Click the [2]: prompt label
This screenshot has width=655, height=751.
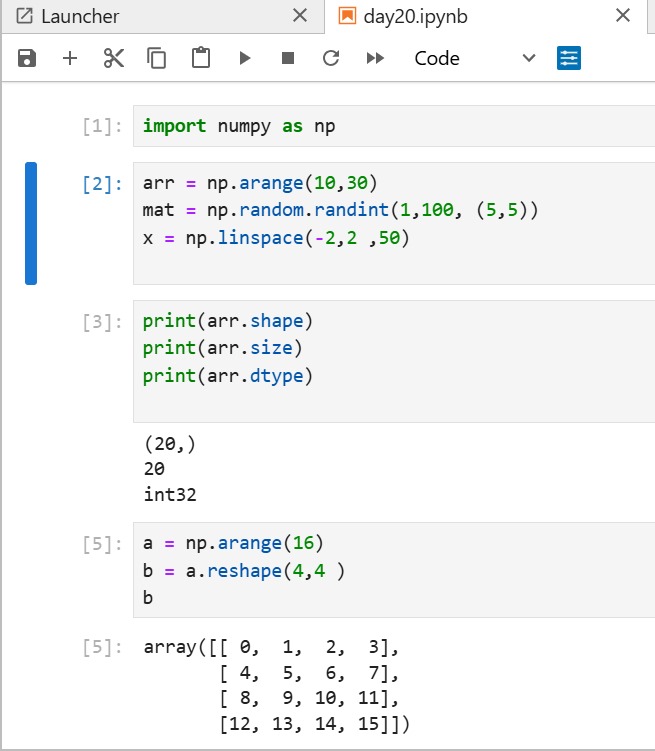[x=102, y=184]
